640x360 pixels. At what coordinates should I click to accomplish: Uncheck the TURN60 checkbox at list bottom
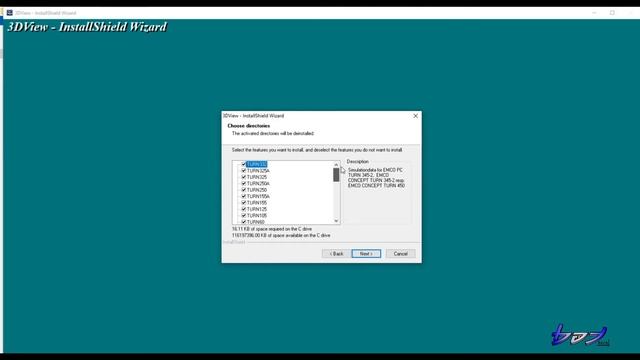click(x=244, y=222)
